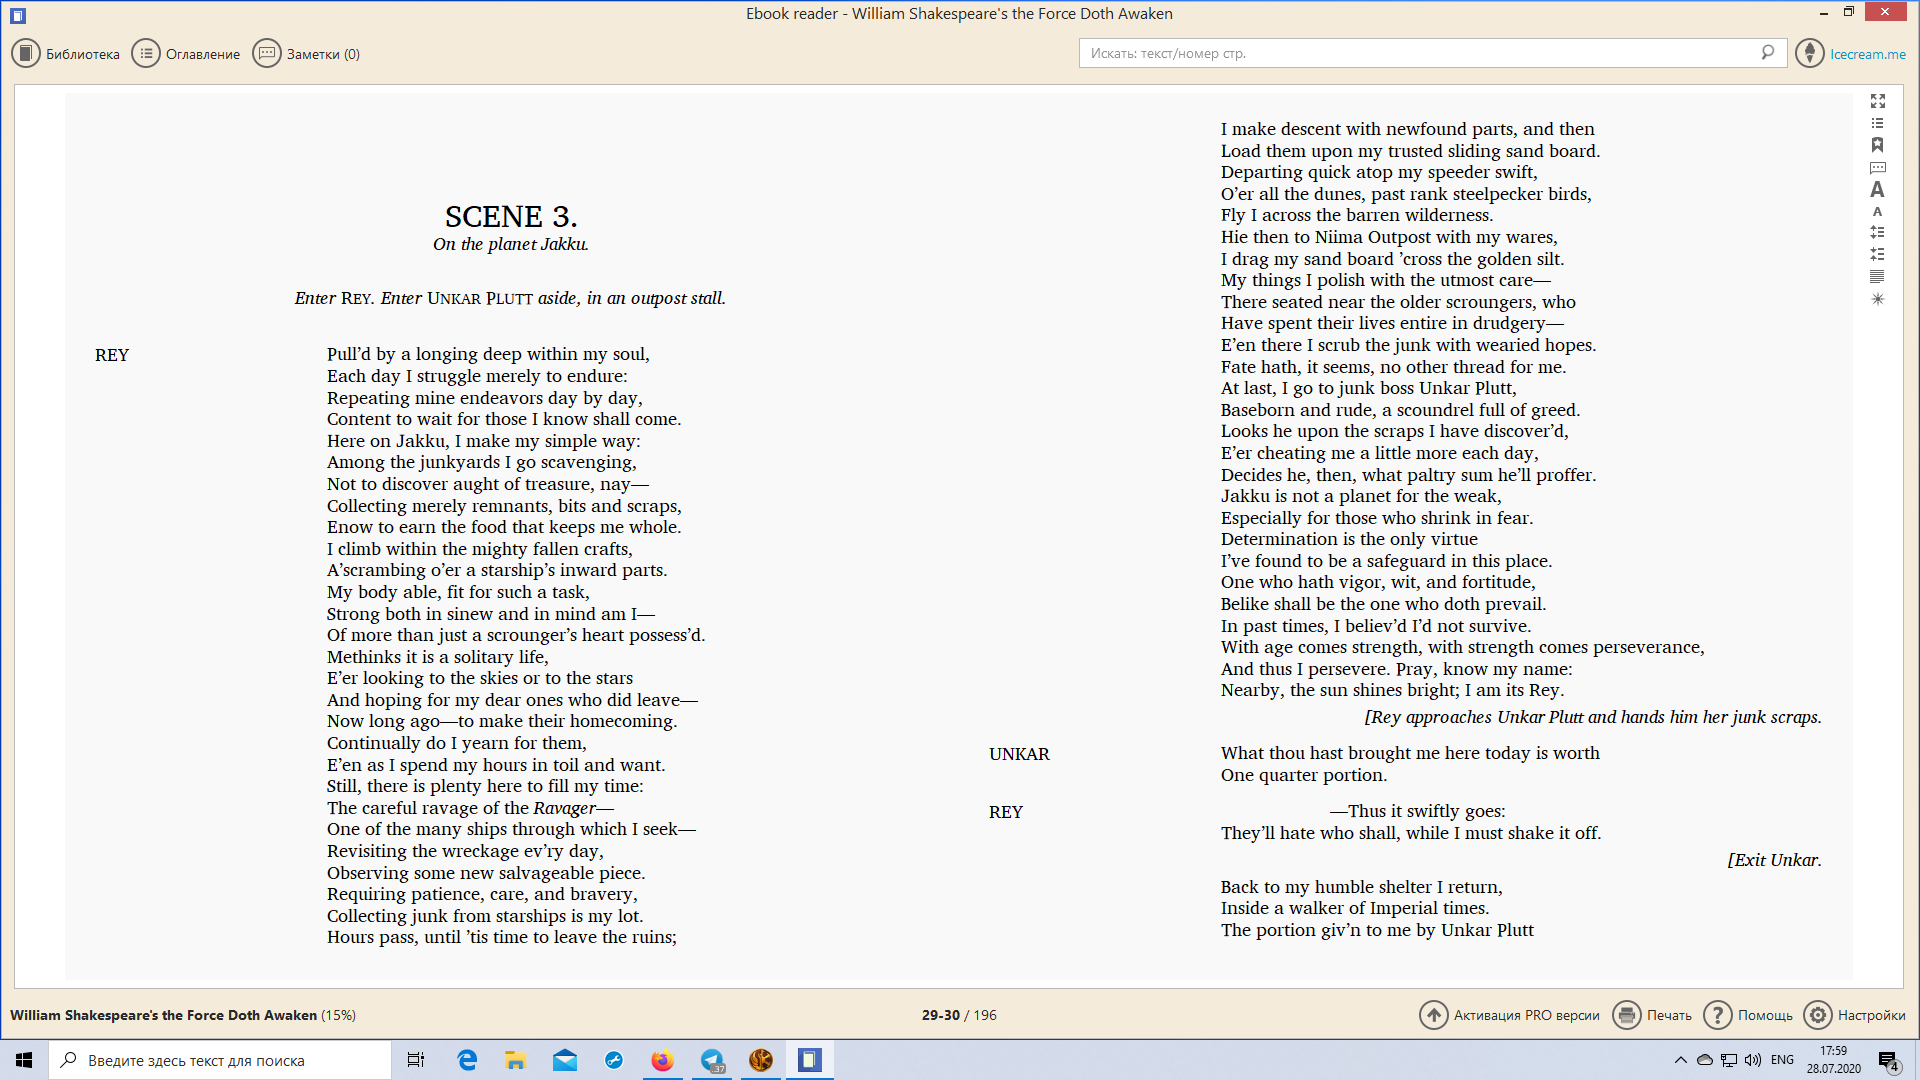
Task: Click the SCENE 3. heading
Action: pos(511,216)
